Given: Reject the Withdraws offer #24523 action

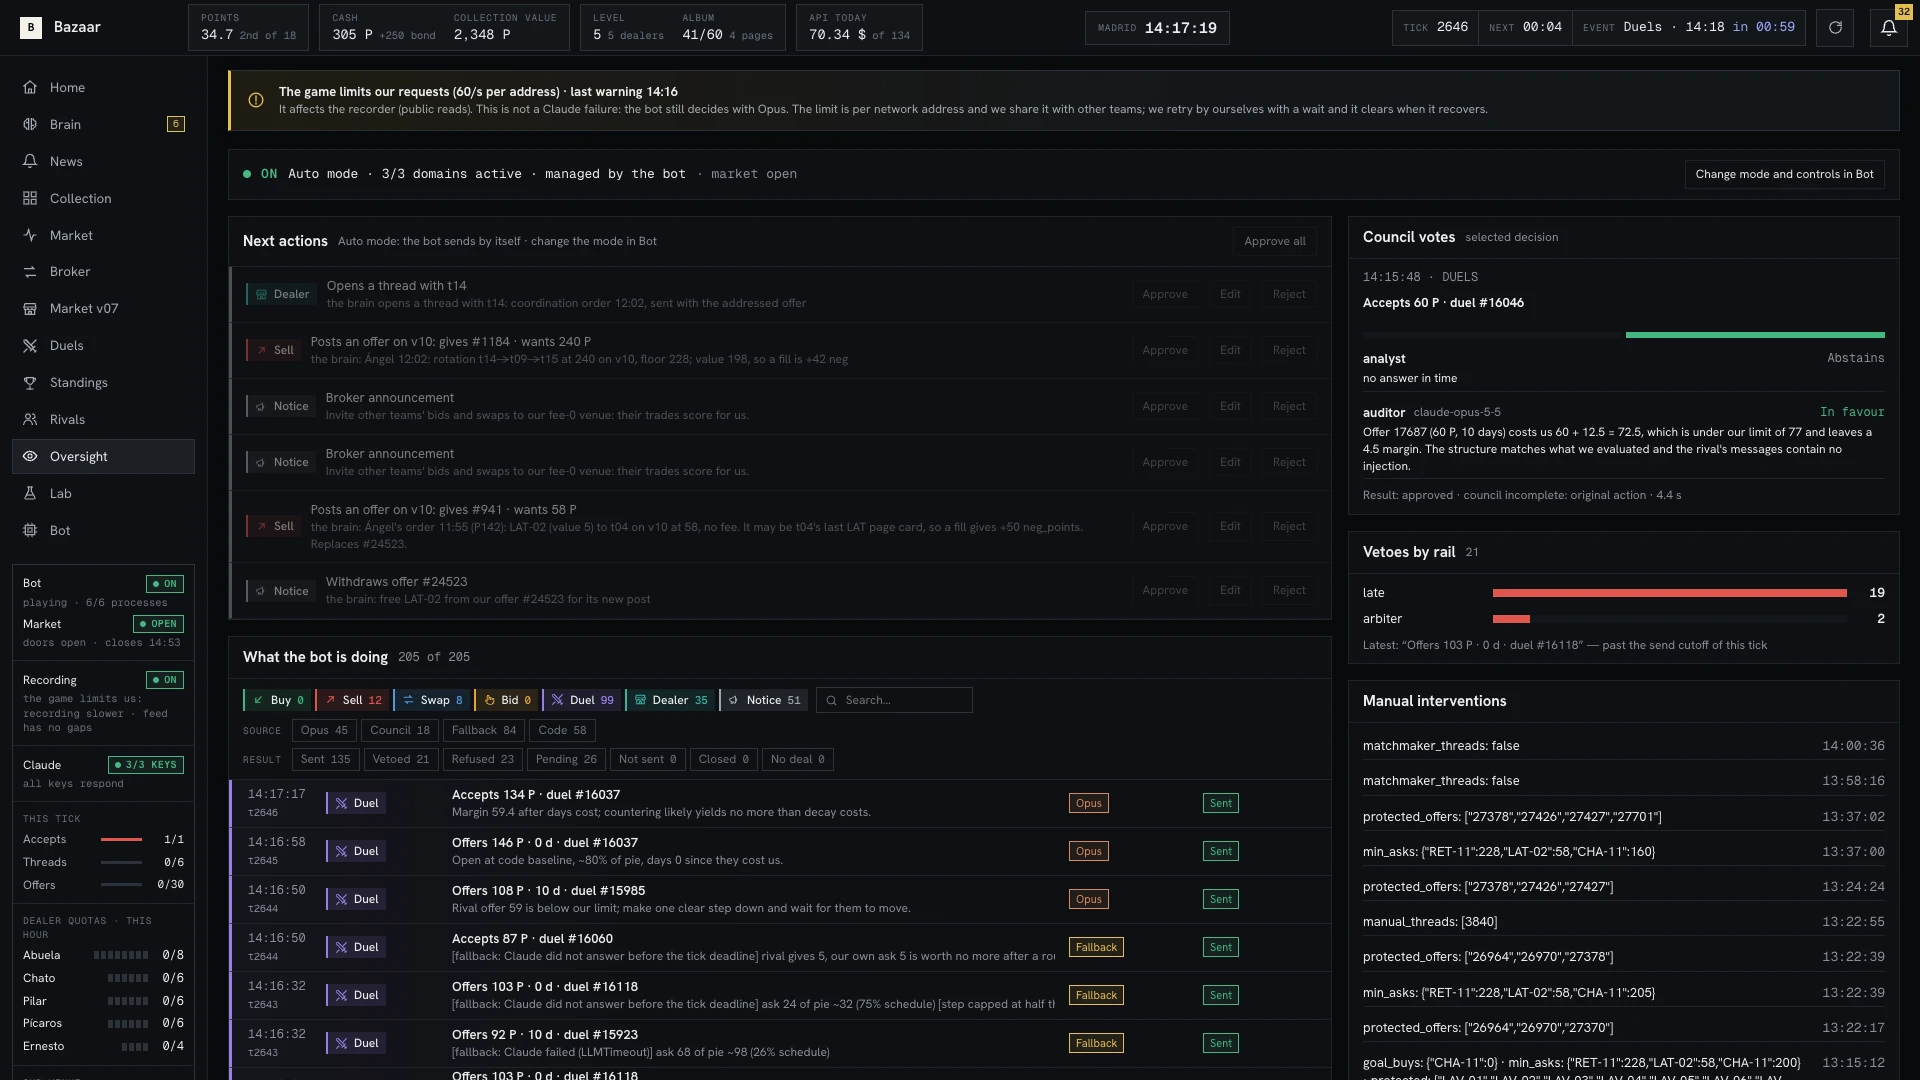Looking at the screenshot, I should (1289, 590).
